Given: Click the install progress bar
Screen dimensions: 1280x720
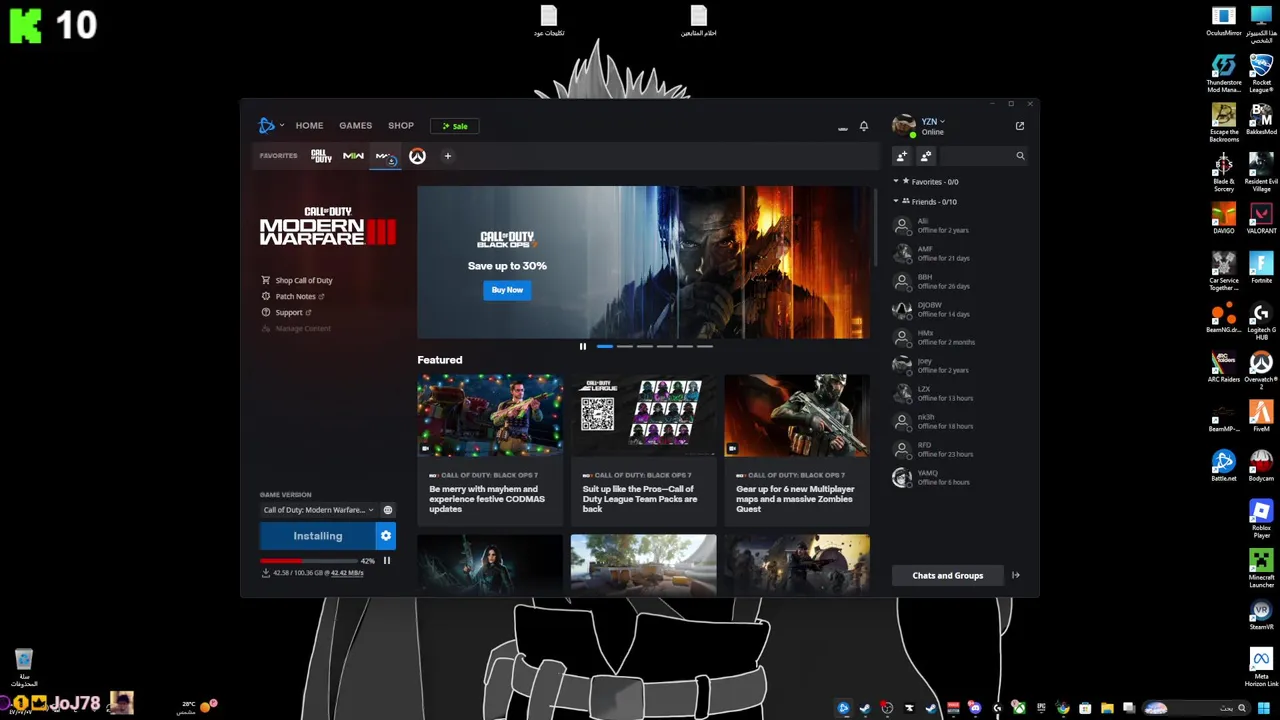Looking at the screenshot, I should [x=308, y=561].
